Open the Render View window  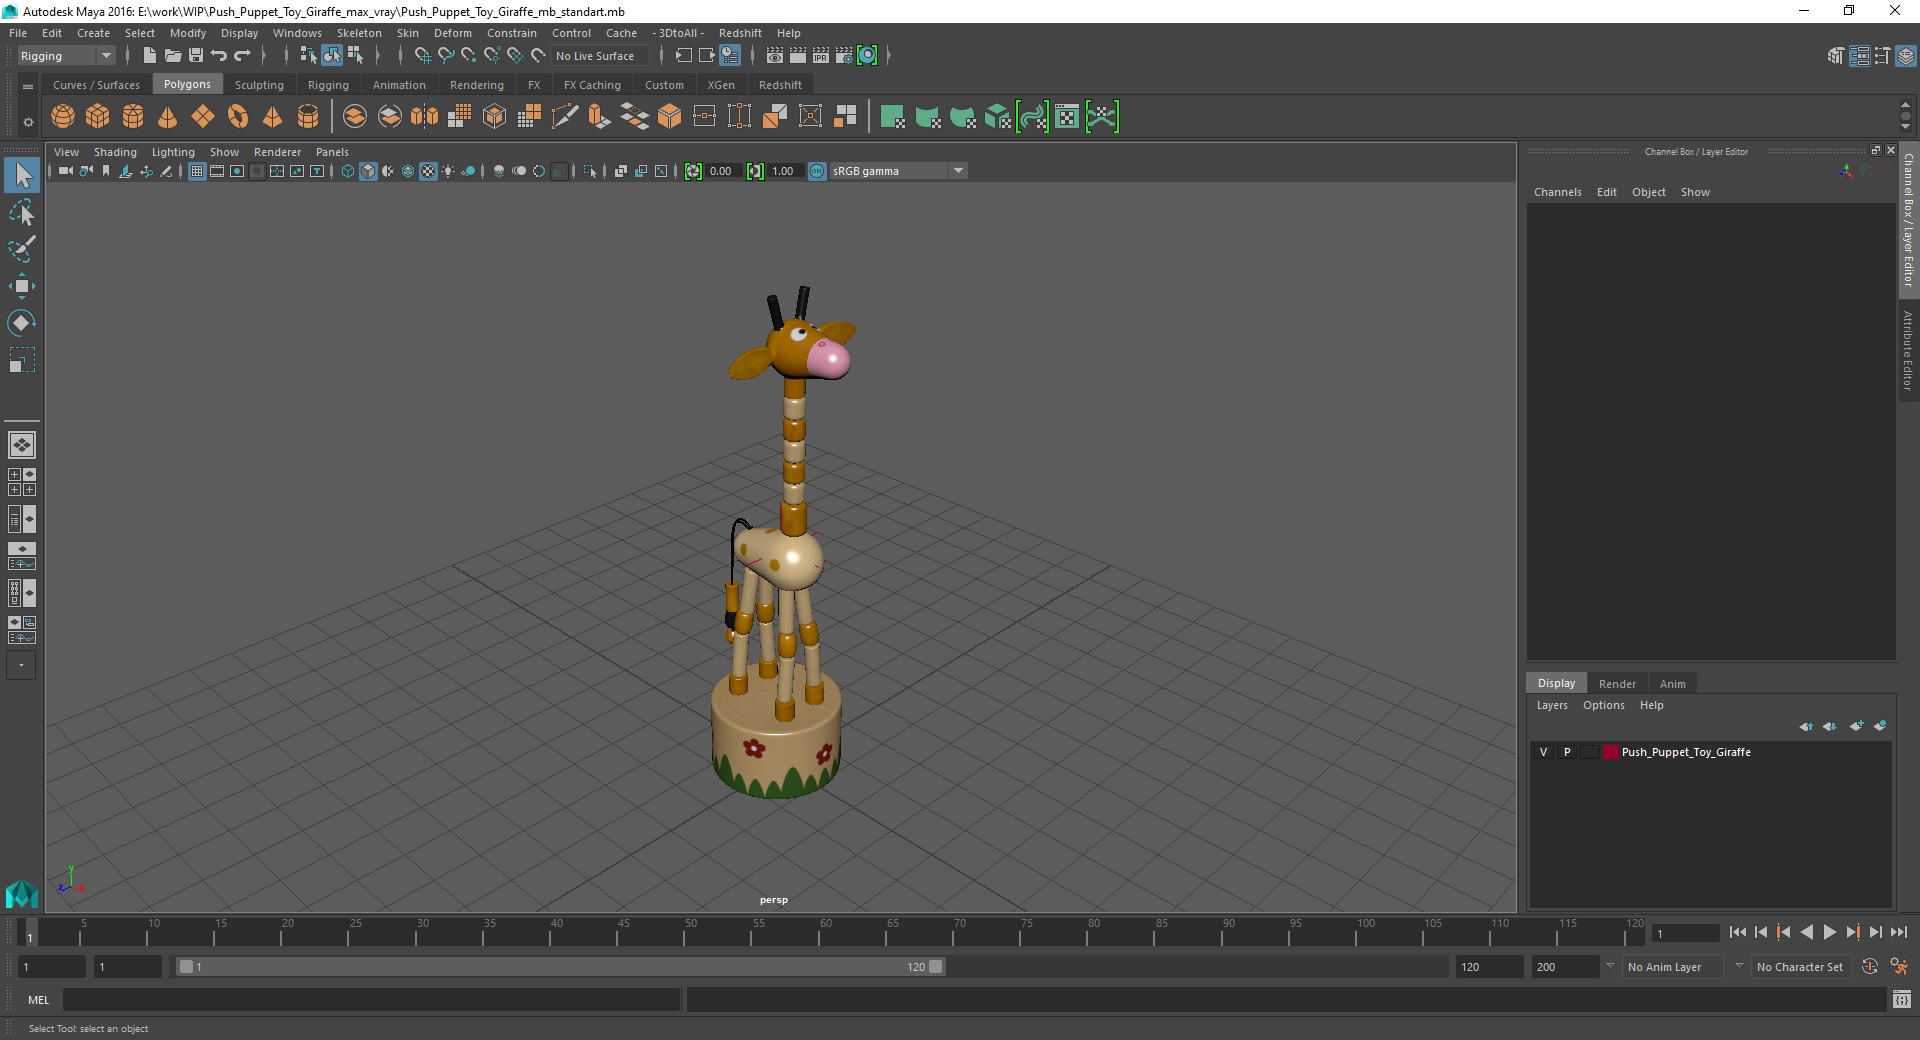point(775,56)
